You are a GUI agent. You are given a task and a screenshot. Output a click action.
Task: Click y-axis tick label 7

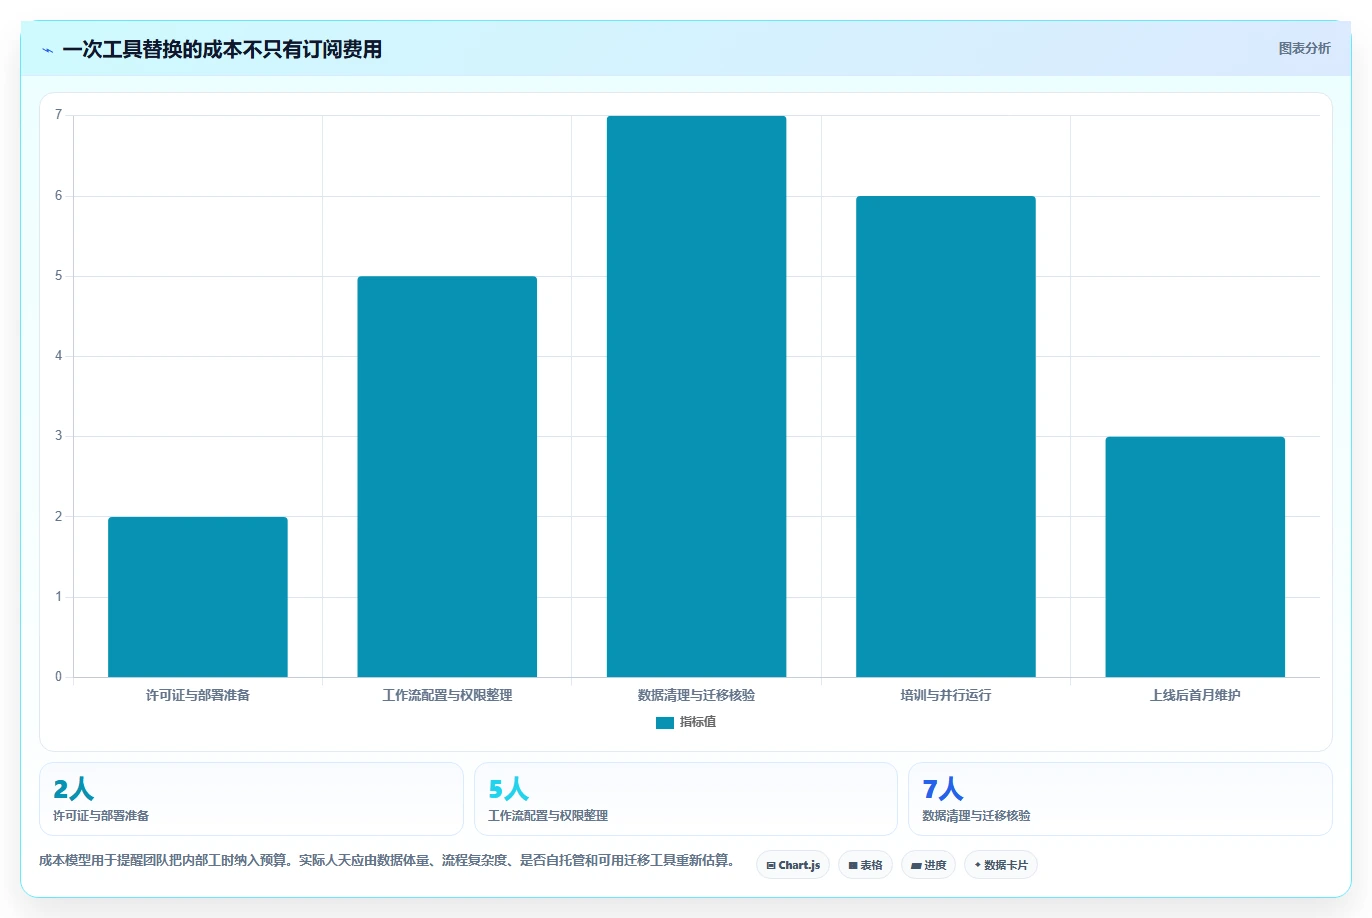[x=59, y=115]
